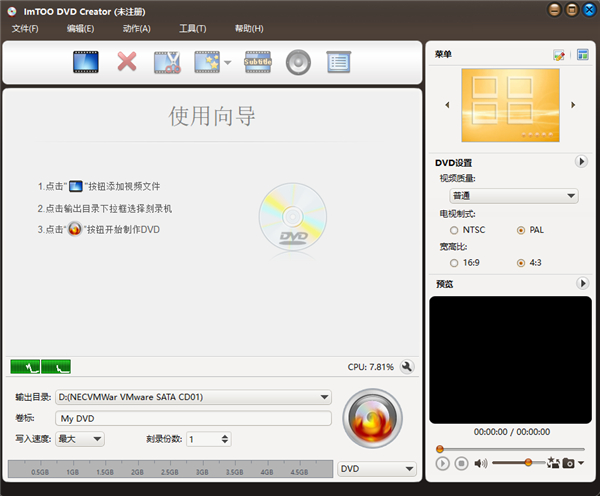
Task: Open the video quality dropdown
Action: pos(514,196)
